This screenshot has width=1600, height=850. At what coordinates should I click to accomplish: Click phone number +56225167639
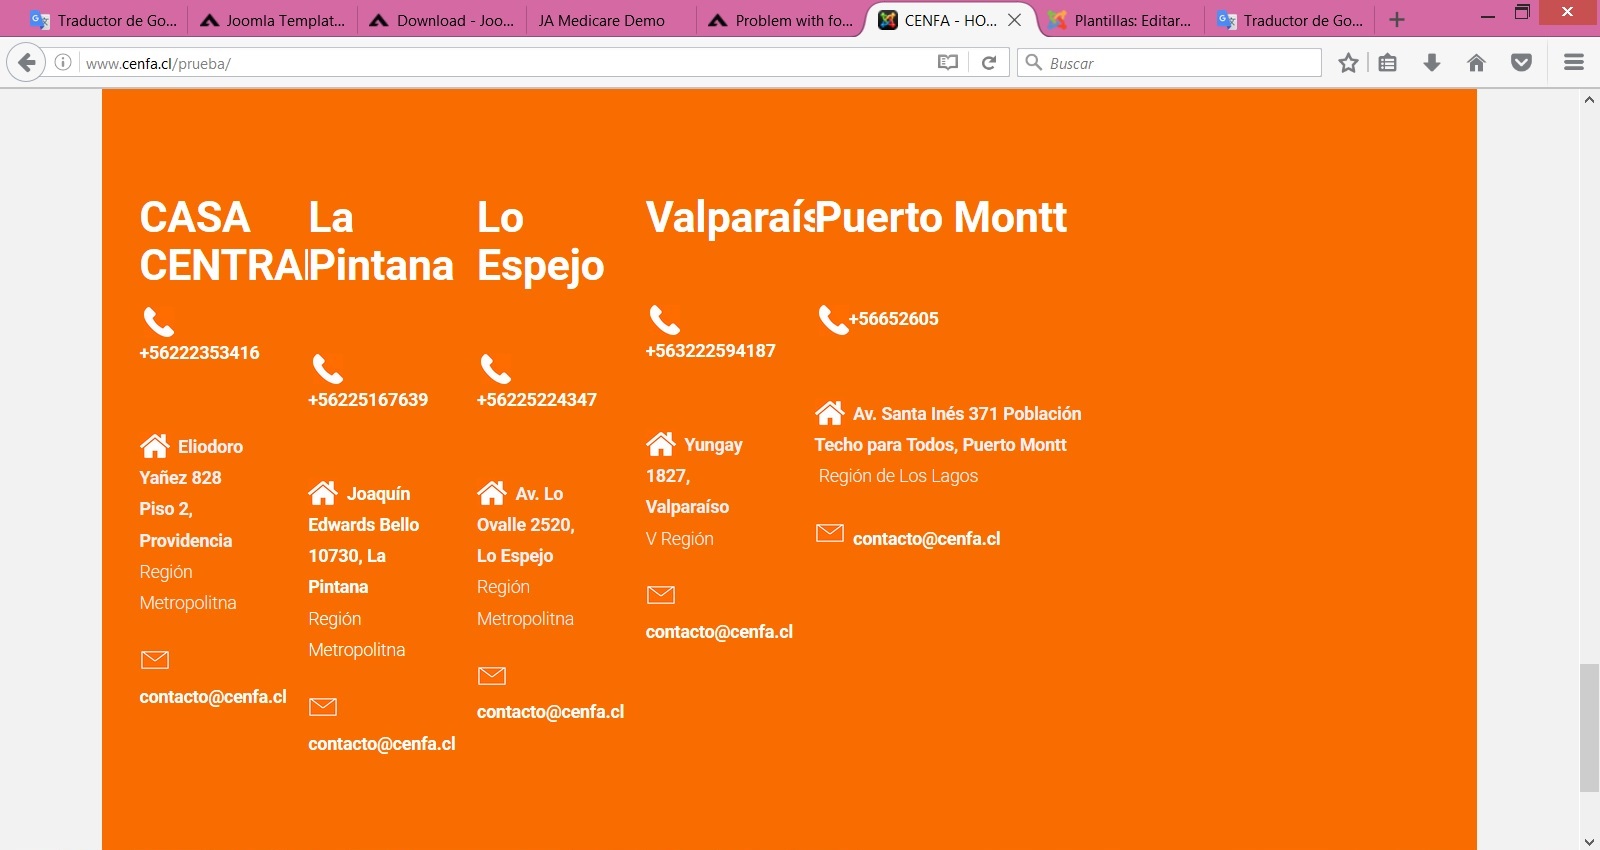pos(368,400)
